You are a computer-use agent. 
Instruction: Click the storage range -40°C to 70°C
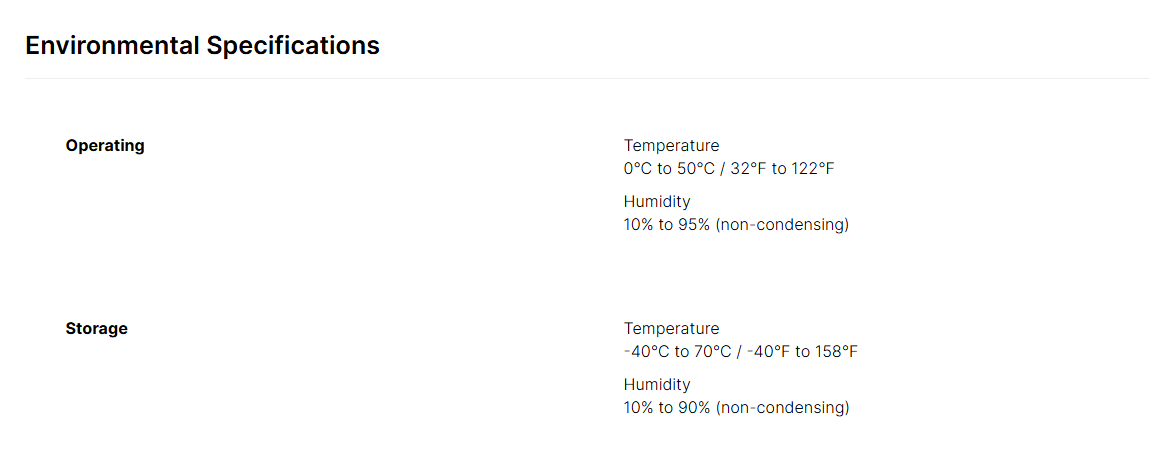click(677, 352)
